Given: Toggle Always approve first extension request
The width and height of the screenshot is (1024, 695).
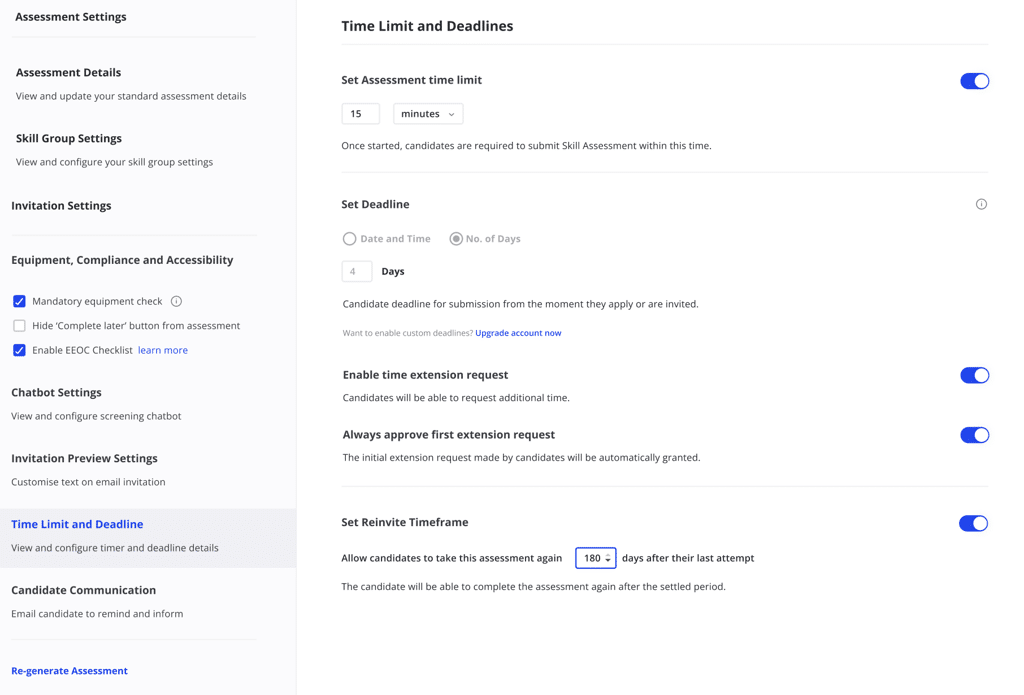Looking at the screenshot, I should point(974,435).
